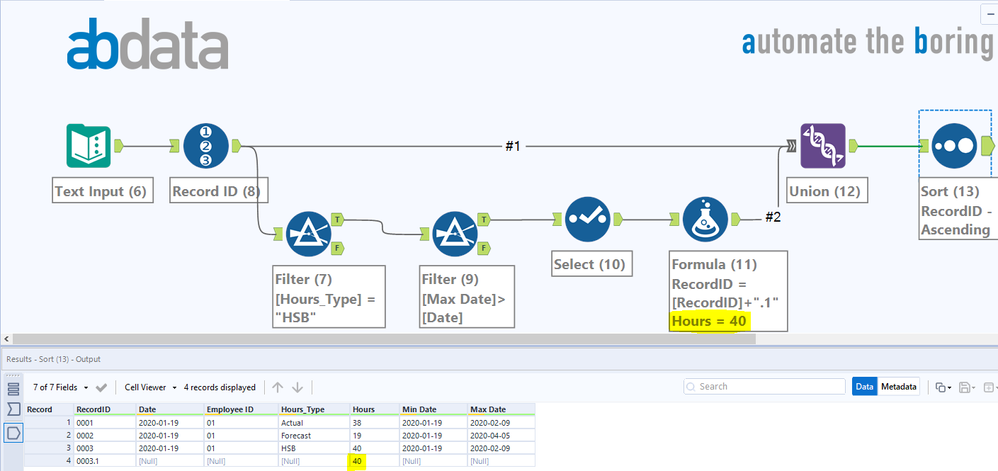Select row 2 record number
Screen dimensions: 998x471
coord(49,435)
